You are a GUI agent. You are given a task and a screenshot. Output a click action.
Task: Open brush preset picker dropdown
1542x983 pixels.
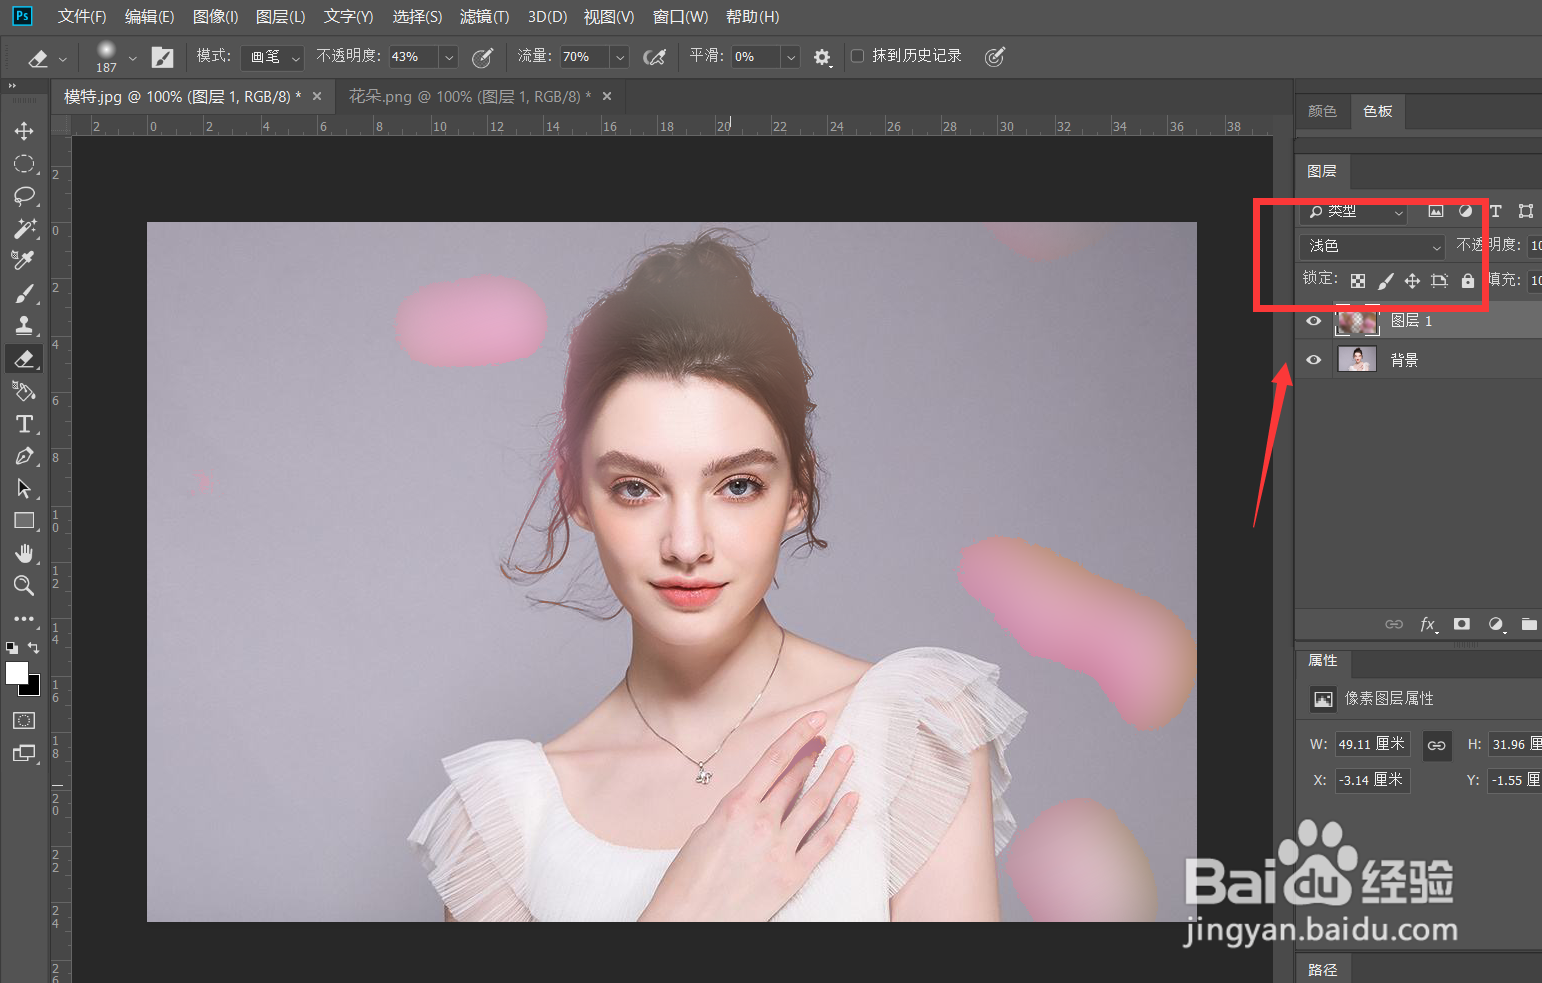(132, 58)
